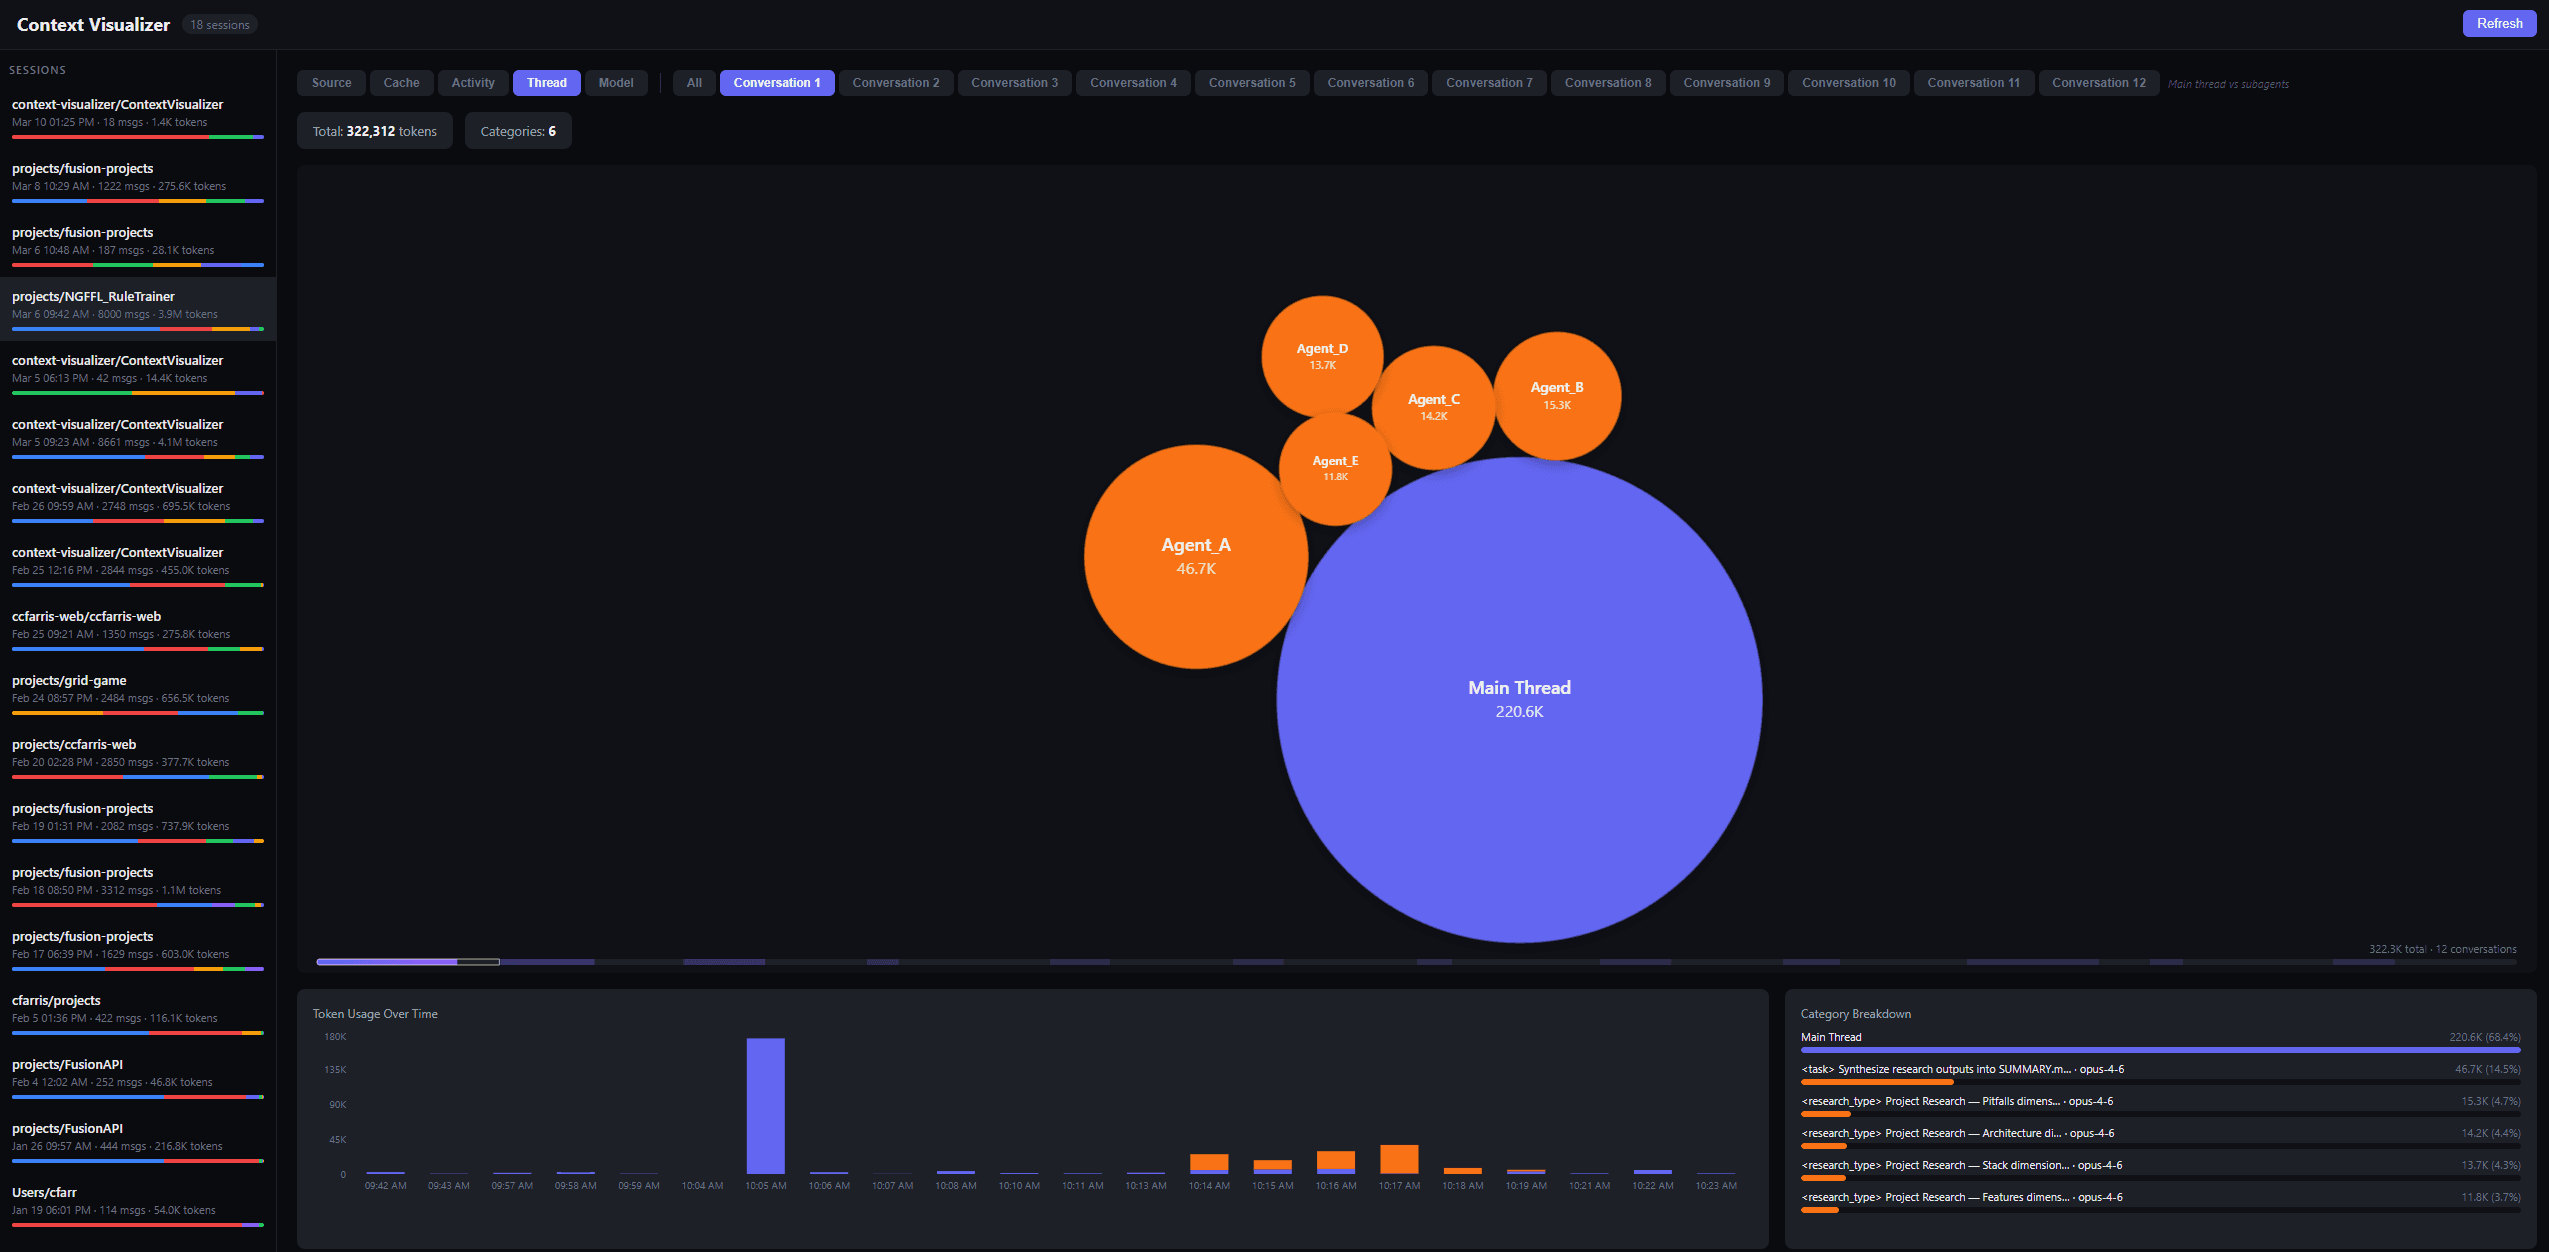The width and height of the screenshot is (2549, 1252).
Task: Switch to the Source view
Action: 330,83
